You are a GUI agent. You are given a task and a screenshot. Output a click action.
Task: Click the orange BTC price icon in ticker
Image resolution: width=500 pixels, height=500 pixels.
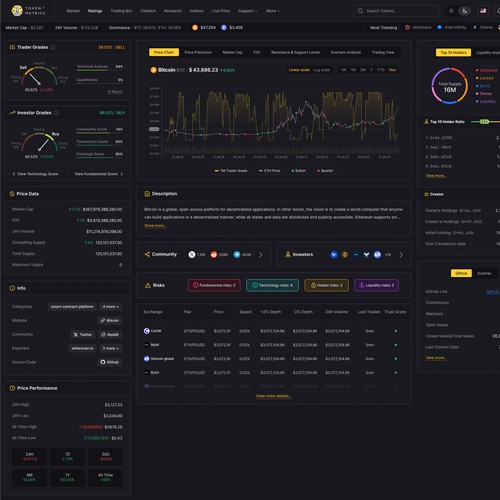[195, 27]
